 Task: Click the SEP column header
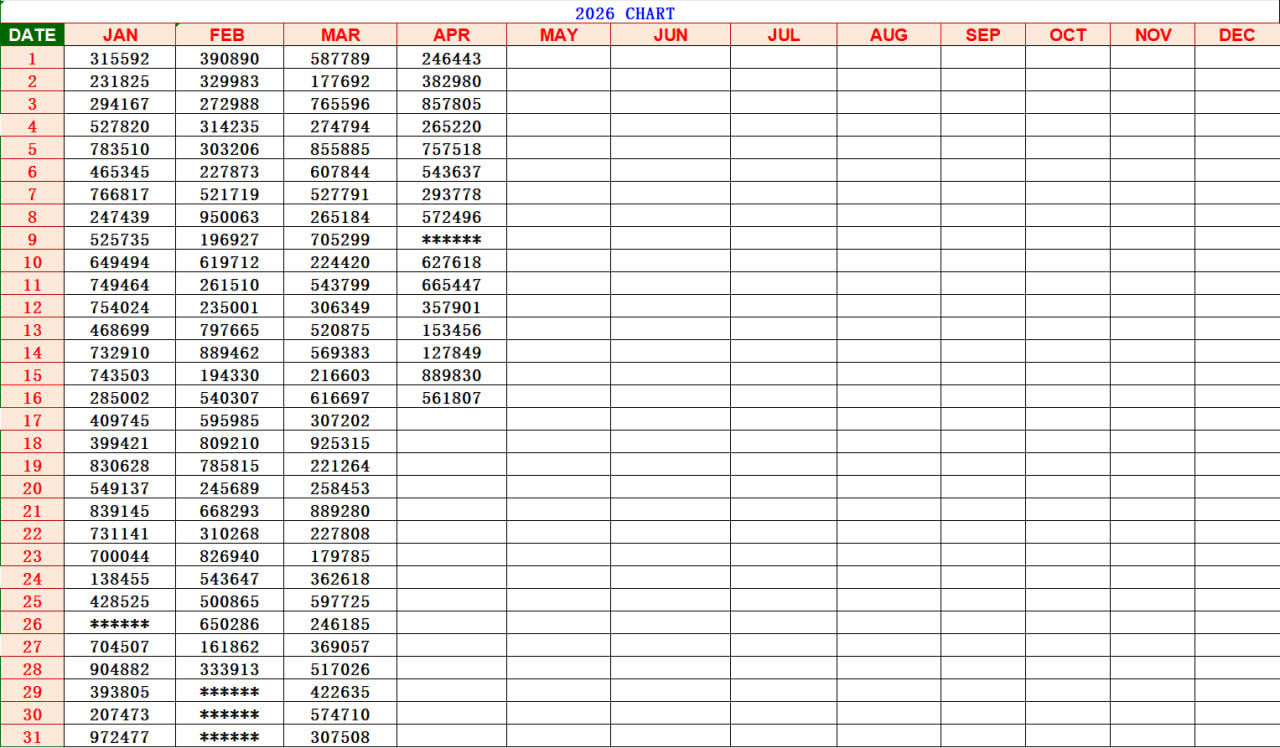pos(982,35)
